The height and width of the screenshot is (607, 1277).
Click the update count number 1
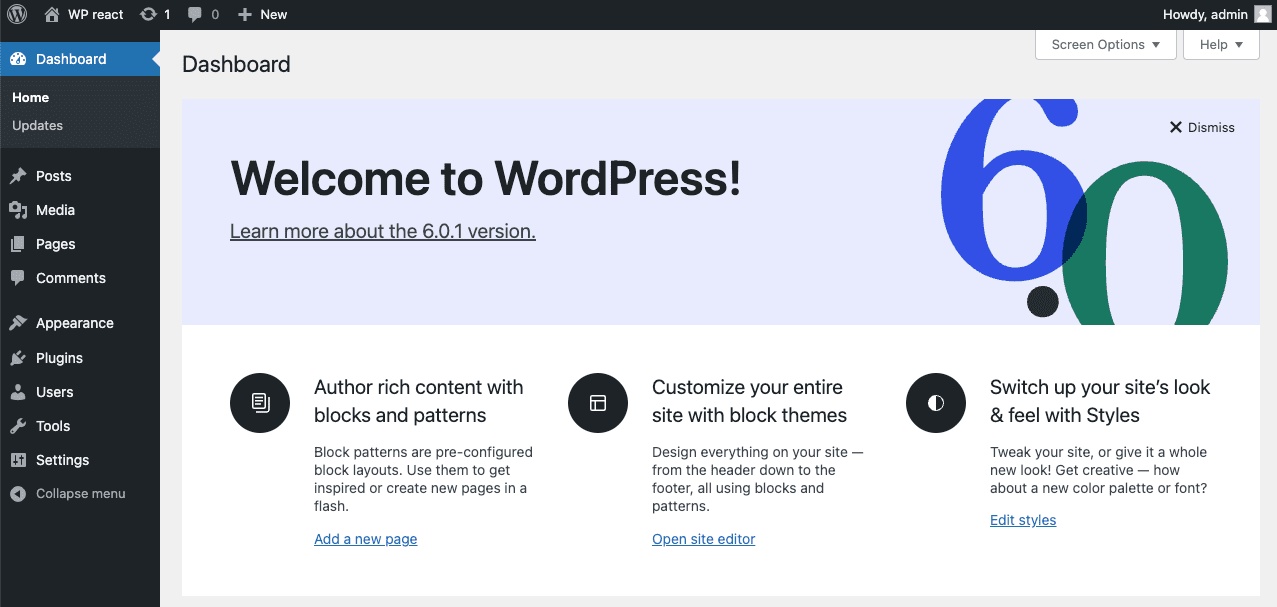point(167,14)
